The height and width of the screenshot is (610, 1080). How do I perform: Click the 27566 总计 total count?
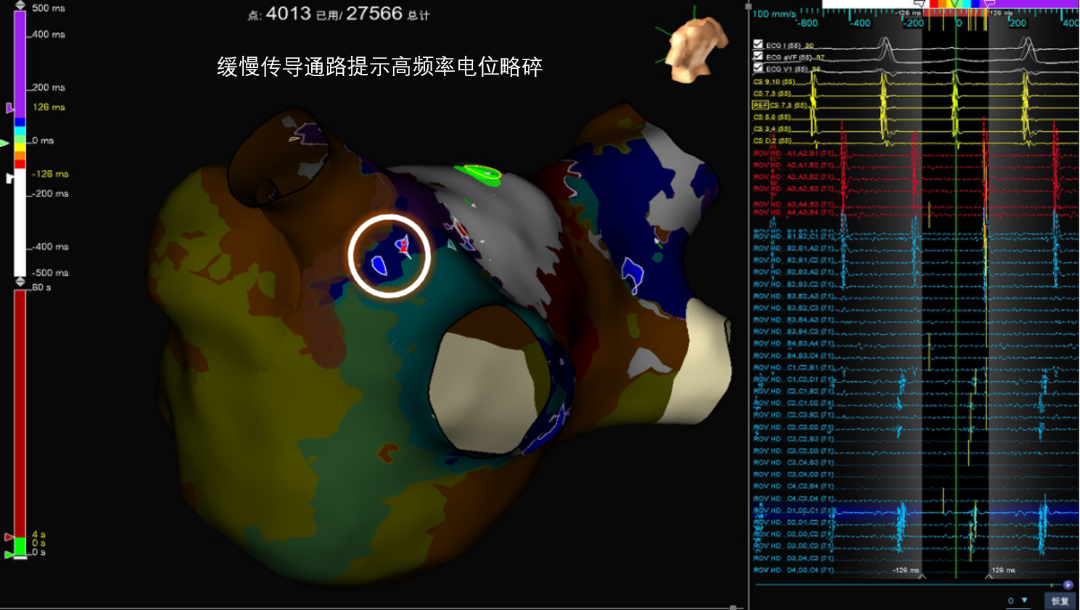pos(388,14)
